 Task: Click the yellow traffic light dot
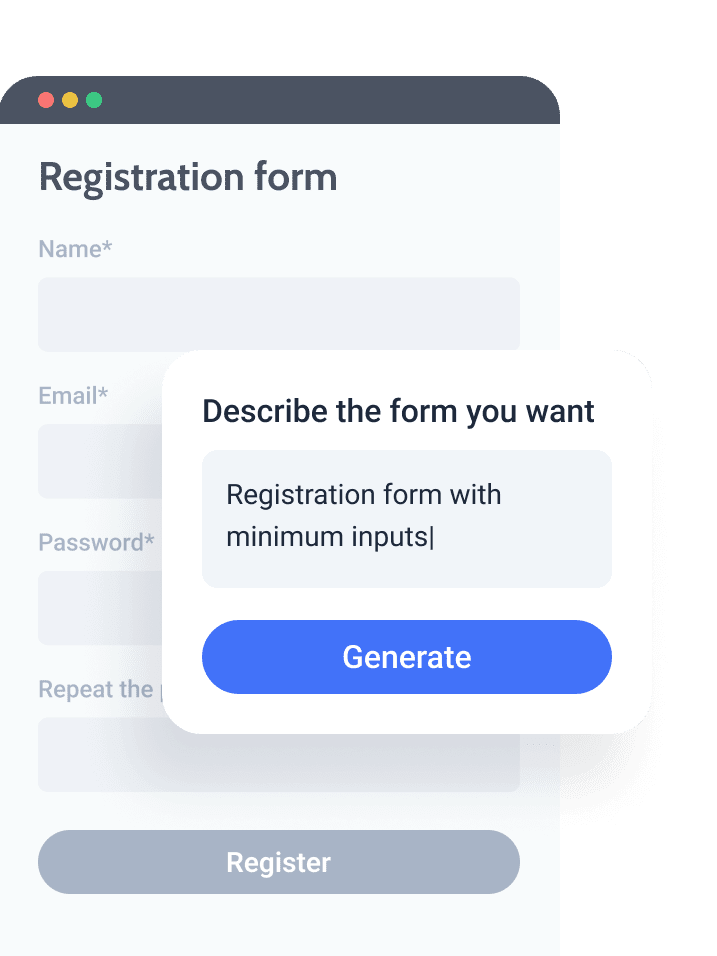pos(69,100)
